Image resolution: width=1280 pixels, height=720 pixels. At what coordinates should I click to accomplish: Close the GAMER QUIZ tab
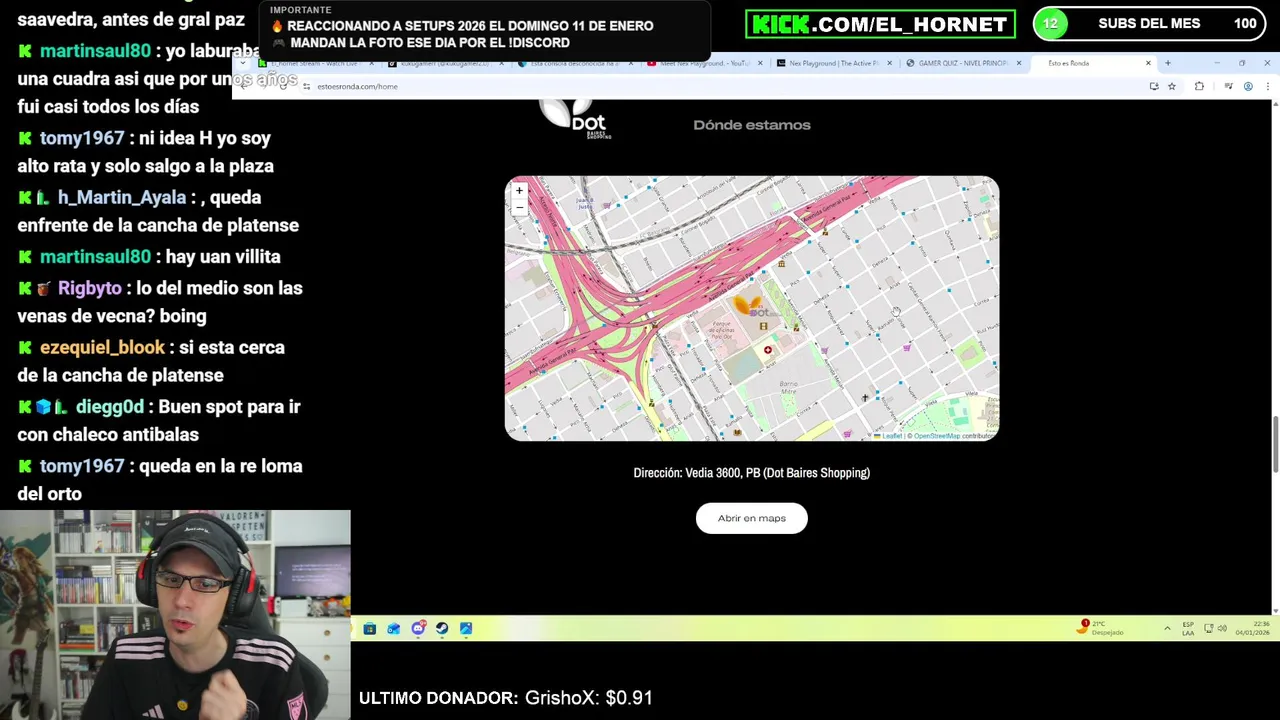pyautogui.click(x=1018, y=63)
